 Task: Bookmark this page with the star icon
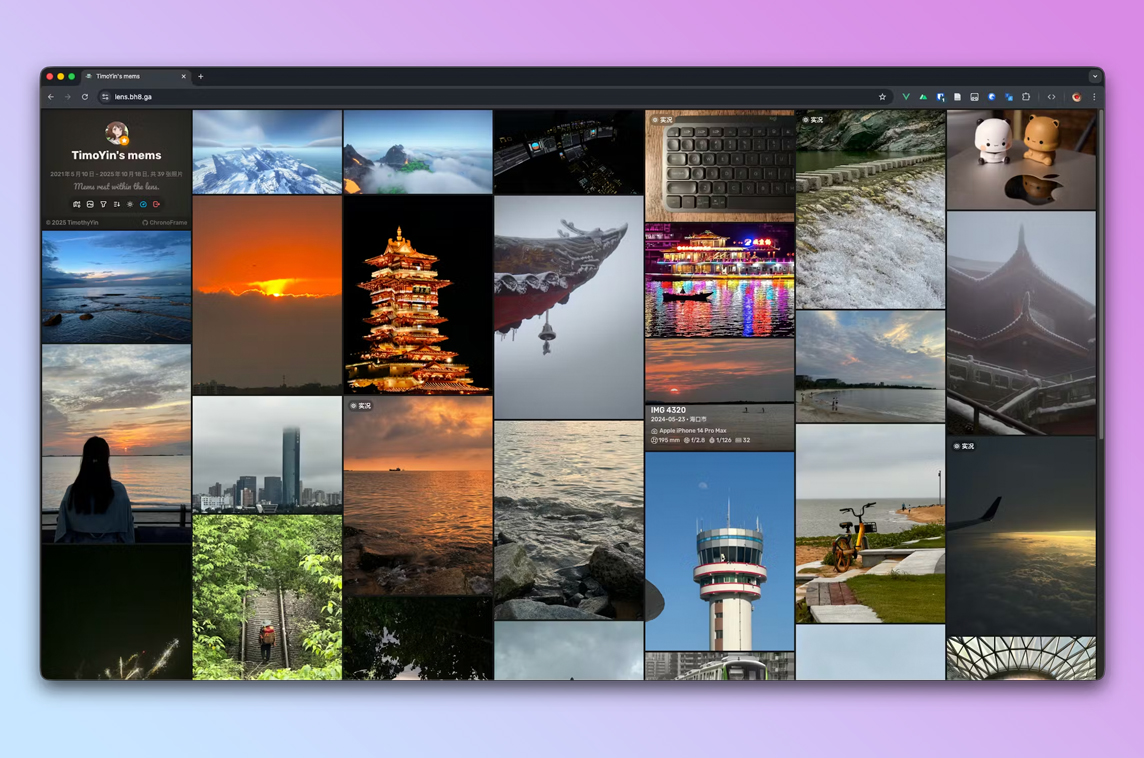(882, 97)
